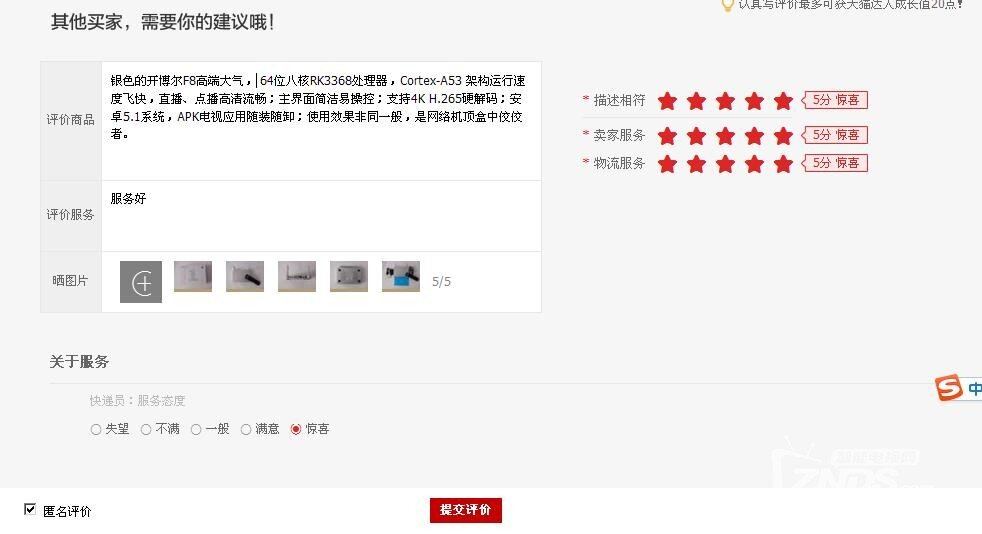Click the lightbulb tip icon at top

pyautogui.click(x=727, y=5)
